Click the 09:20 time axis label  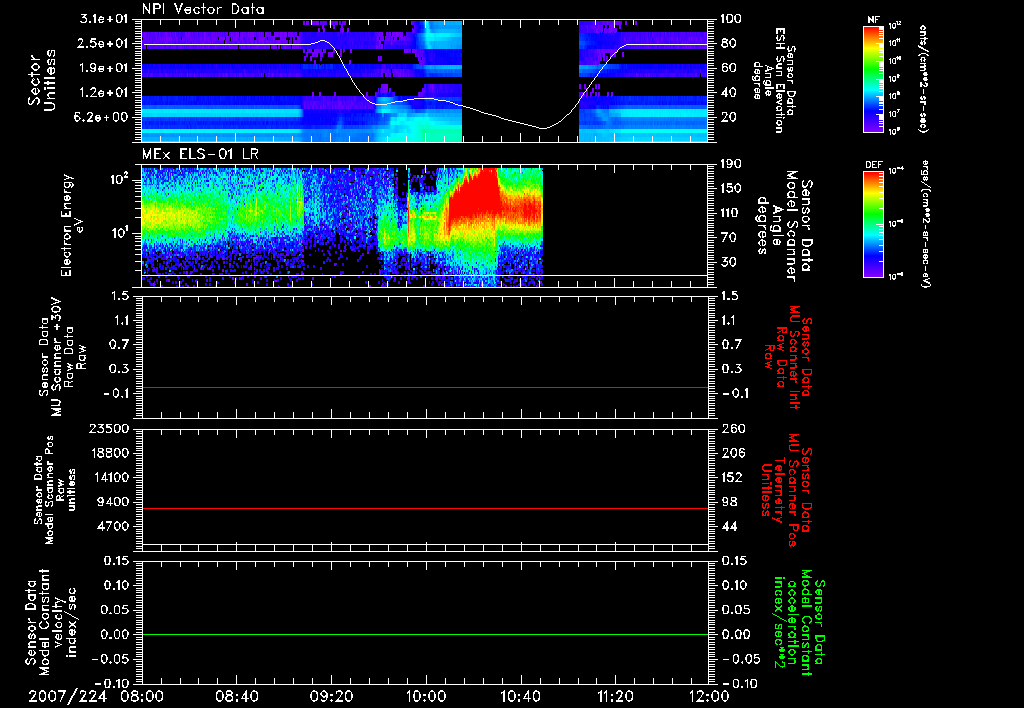(331, 696)
